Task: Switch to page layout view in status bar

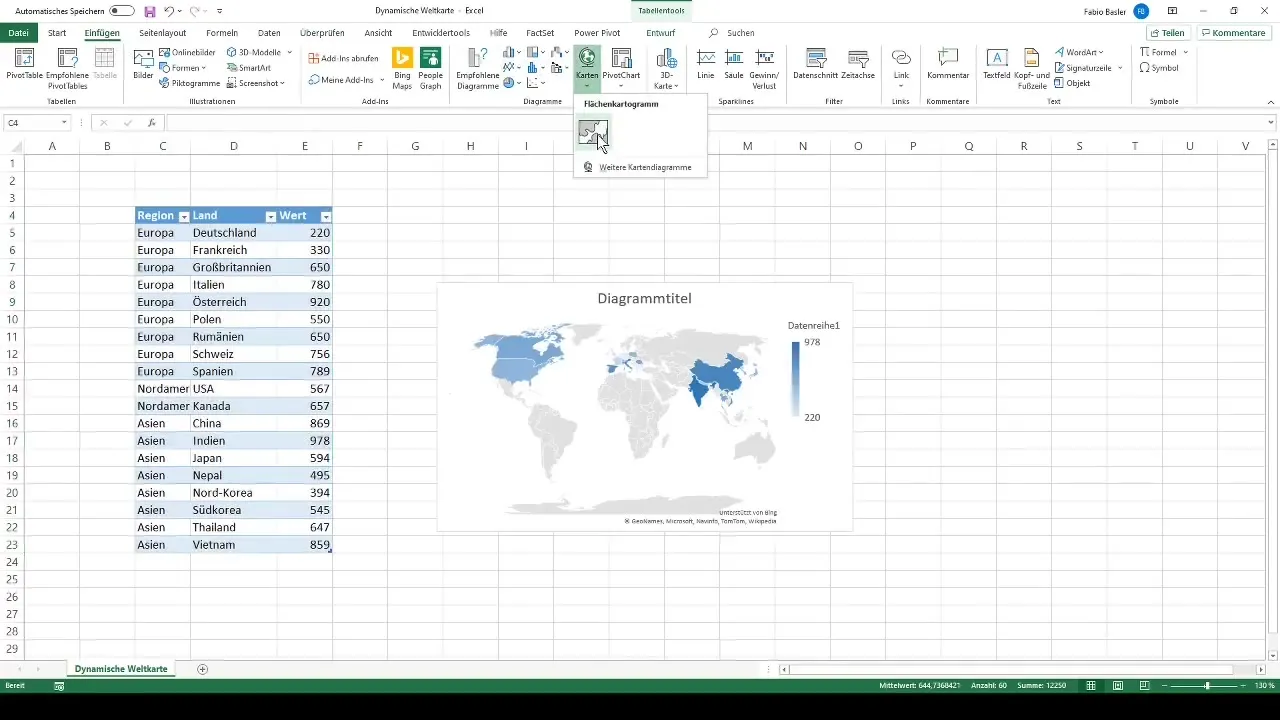Action: click(1117, 686)
